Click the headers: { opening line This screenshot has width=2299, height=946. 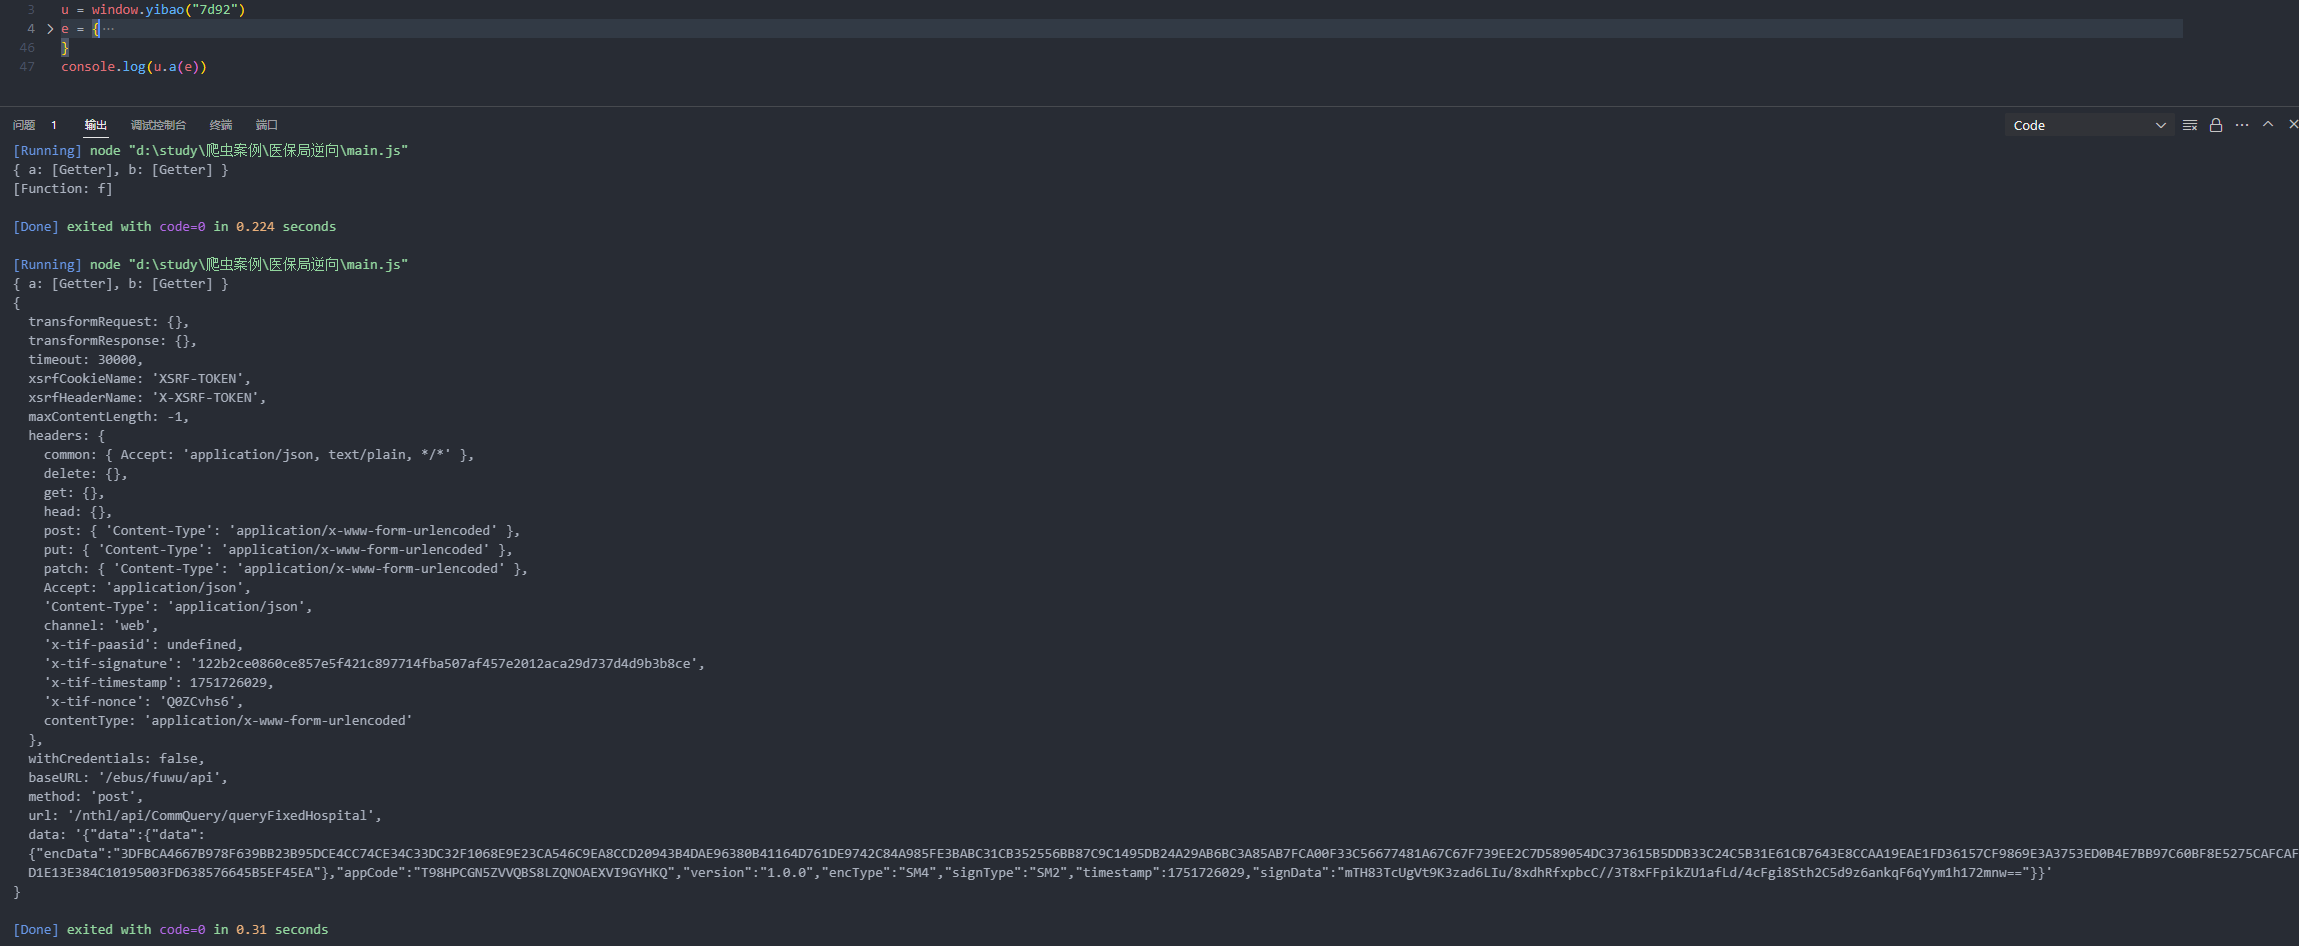(66, 436)
